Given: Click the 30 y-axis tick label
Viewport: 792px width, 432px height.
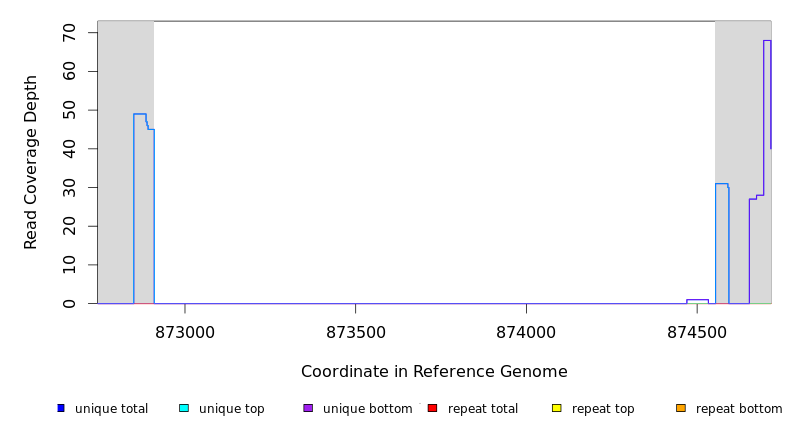Looking at the screenshot, I should click(x=68, y=188).
